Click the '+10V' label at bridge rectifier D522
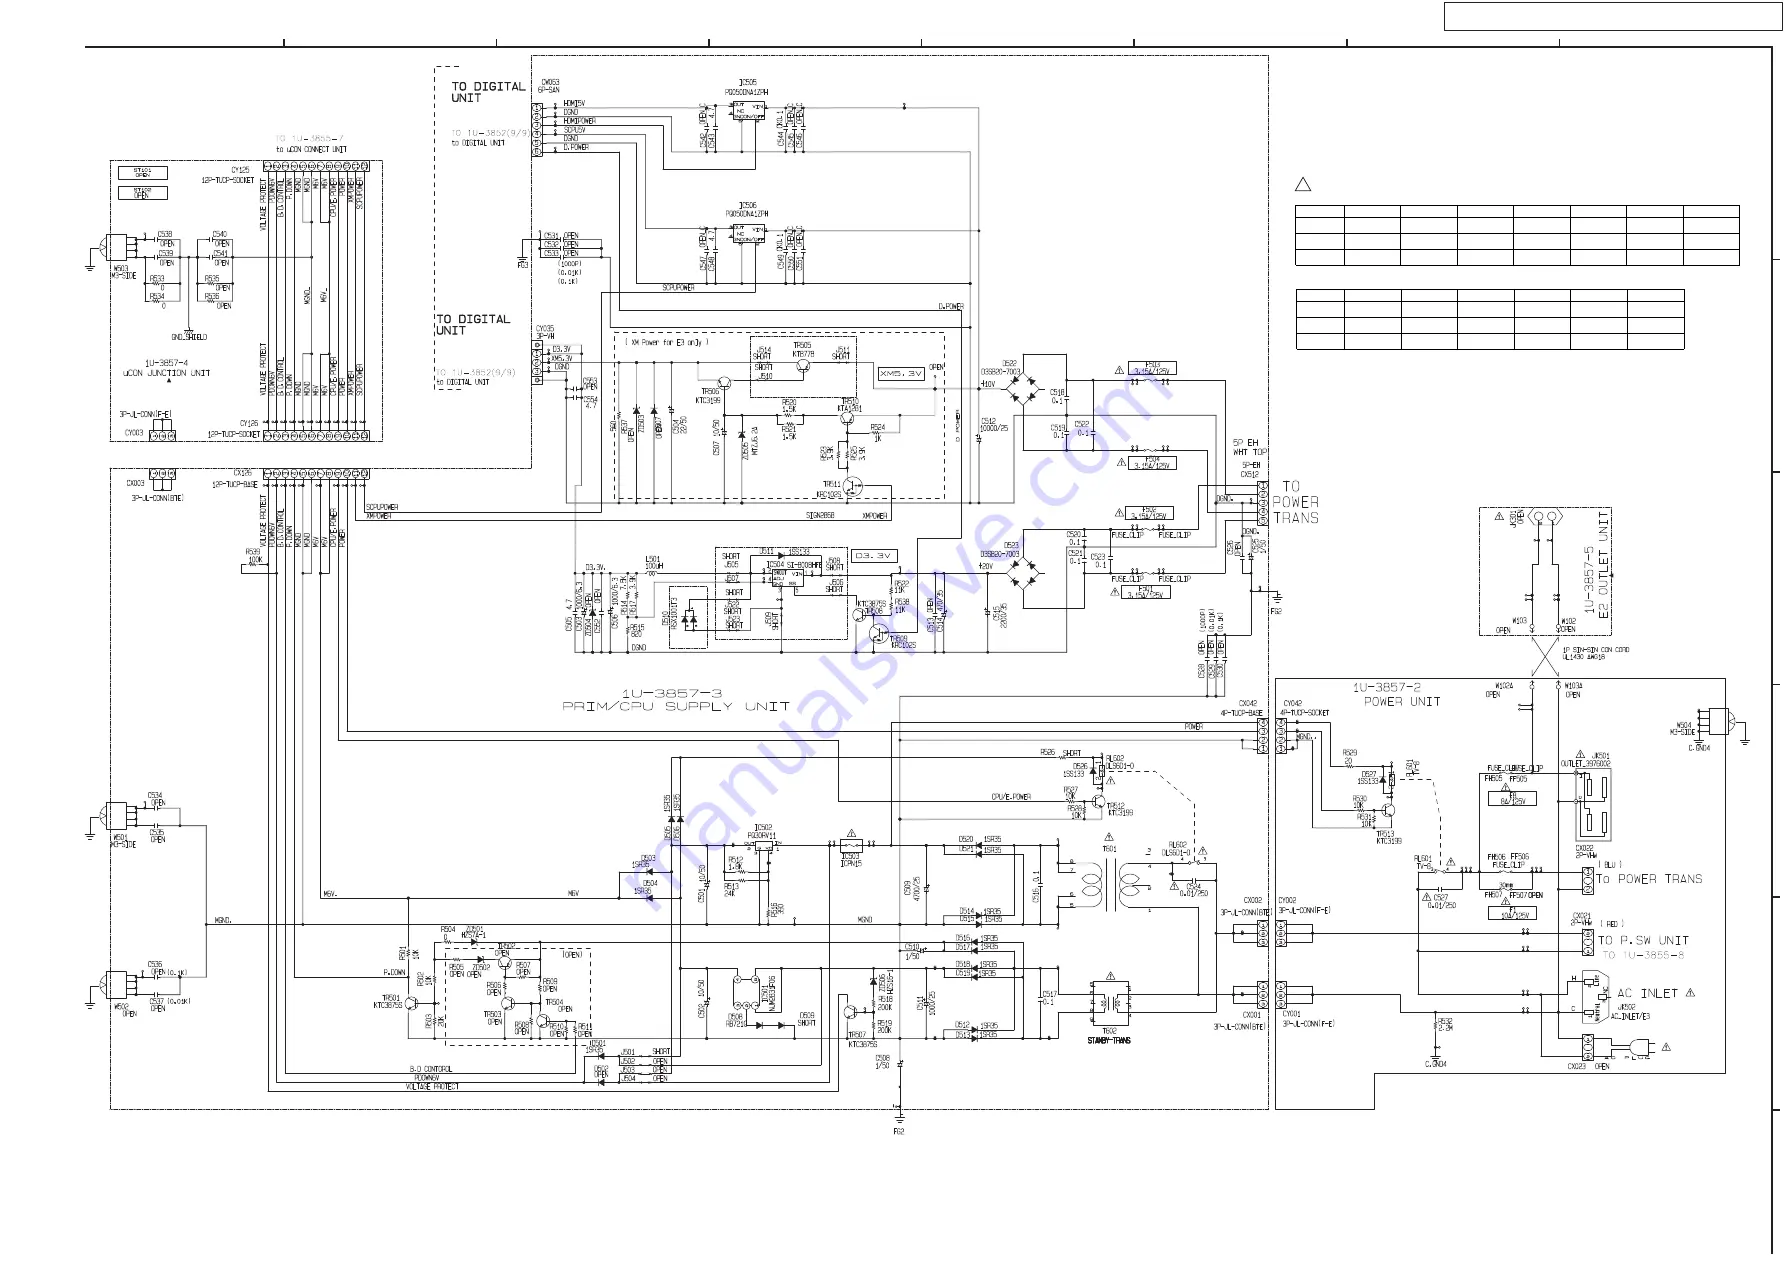Screen dimensions: 1786x1263 988,384
